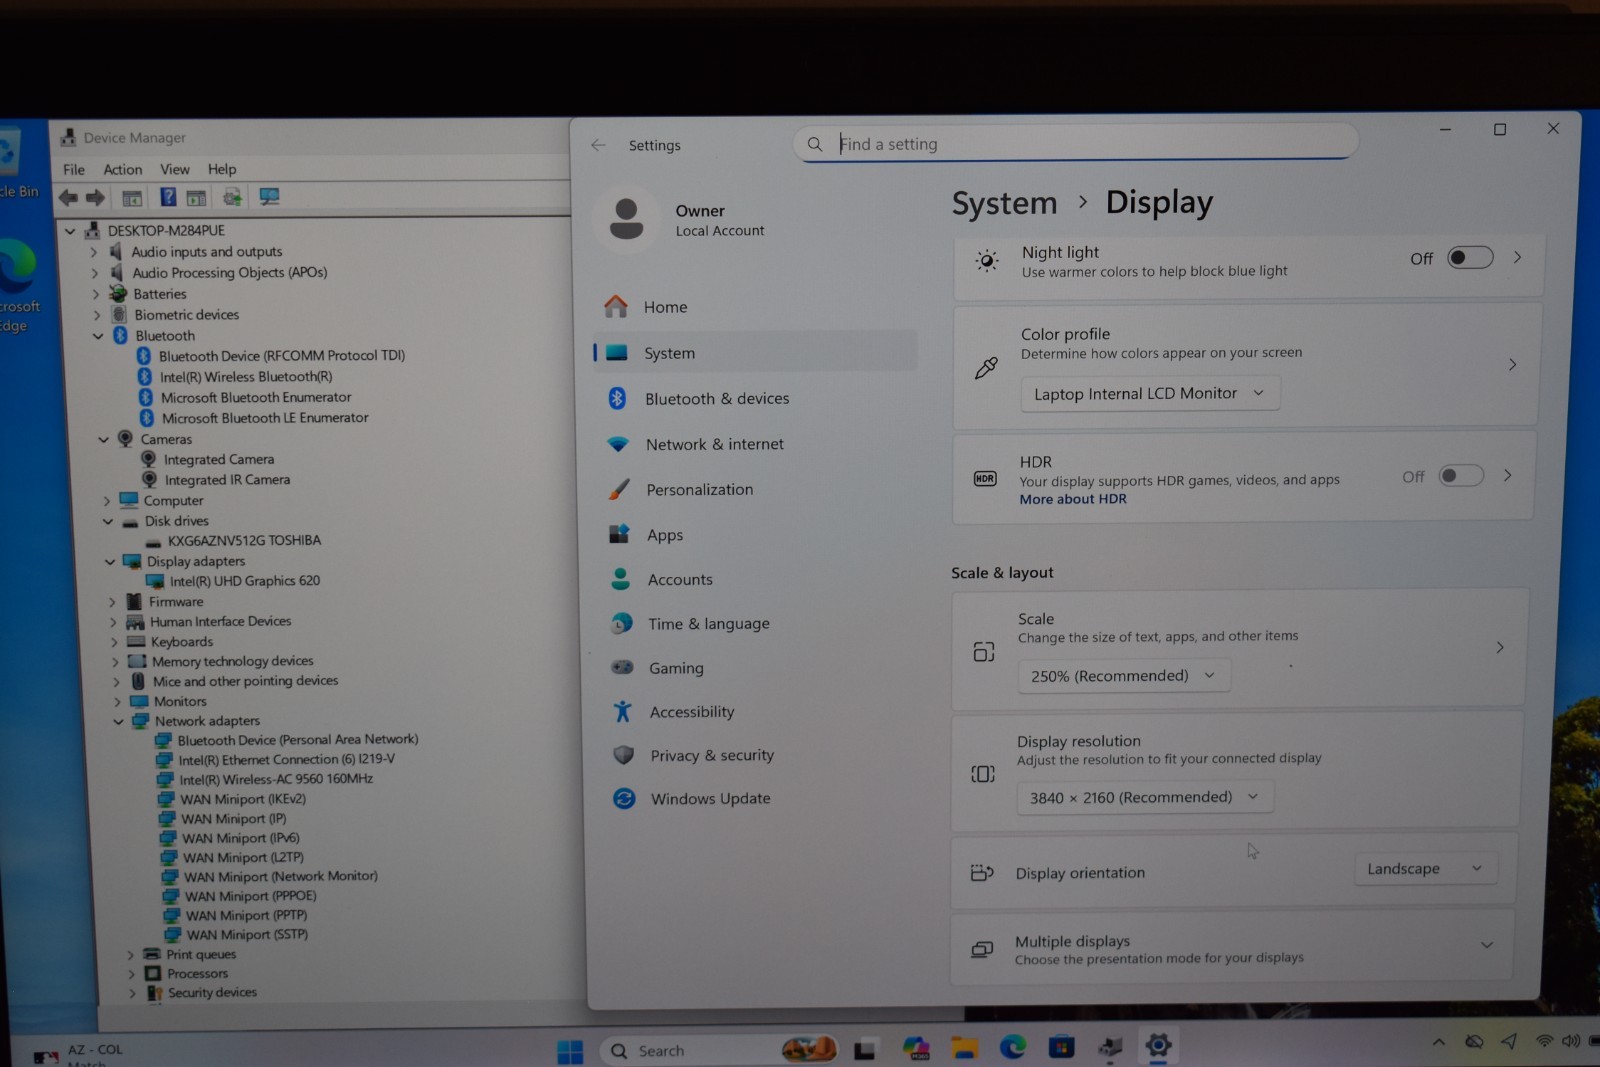Expand the Monitors tree node
This screenshot has width=1600, height=1067.
click(117, 702)
